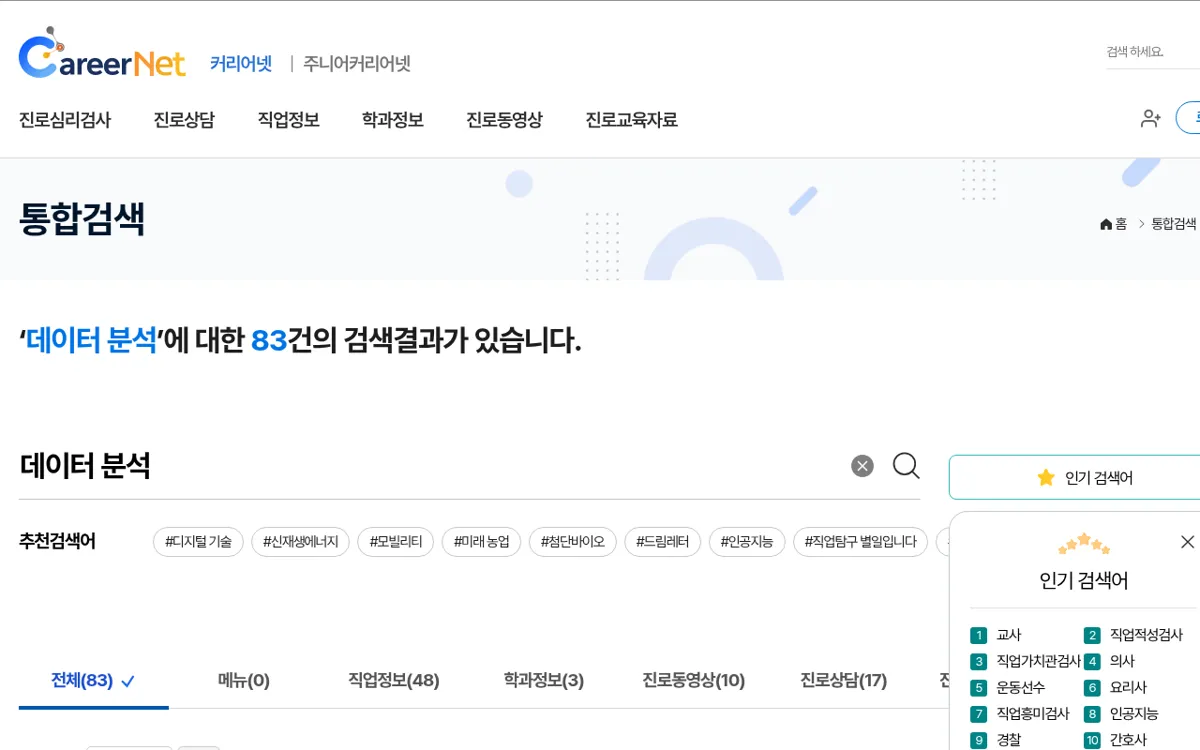1200x750 pixels.
Task: Open the 진로심리검사 menu
Action: [x=65, y=120]
